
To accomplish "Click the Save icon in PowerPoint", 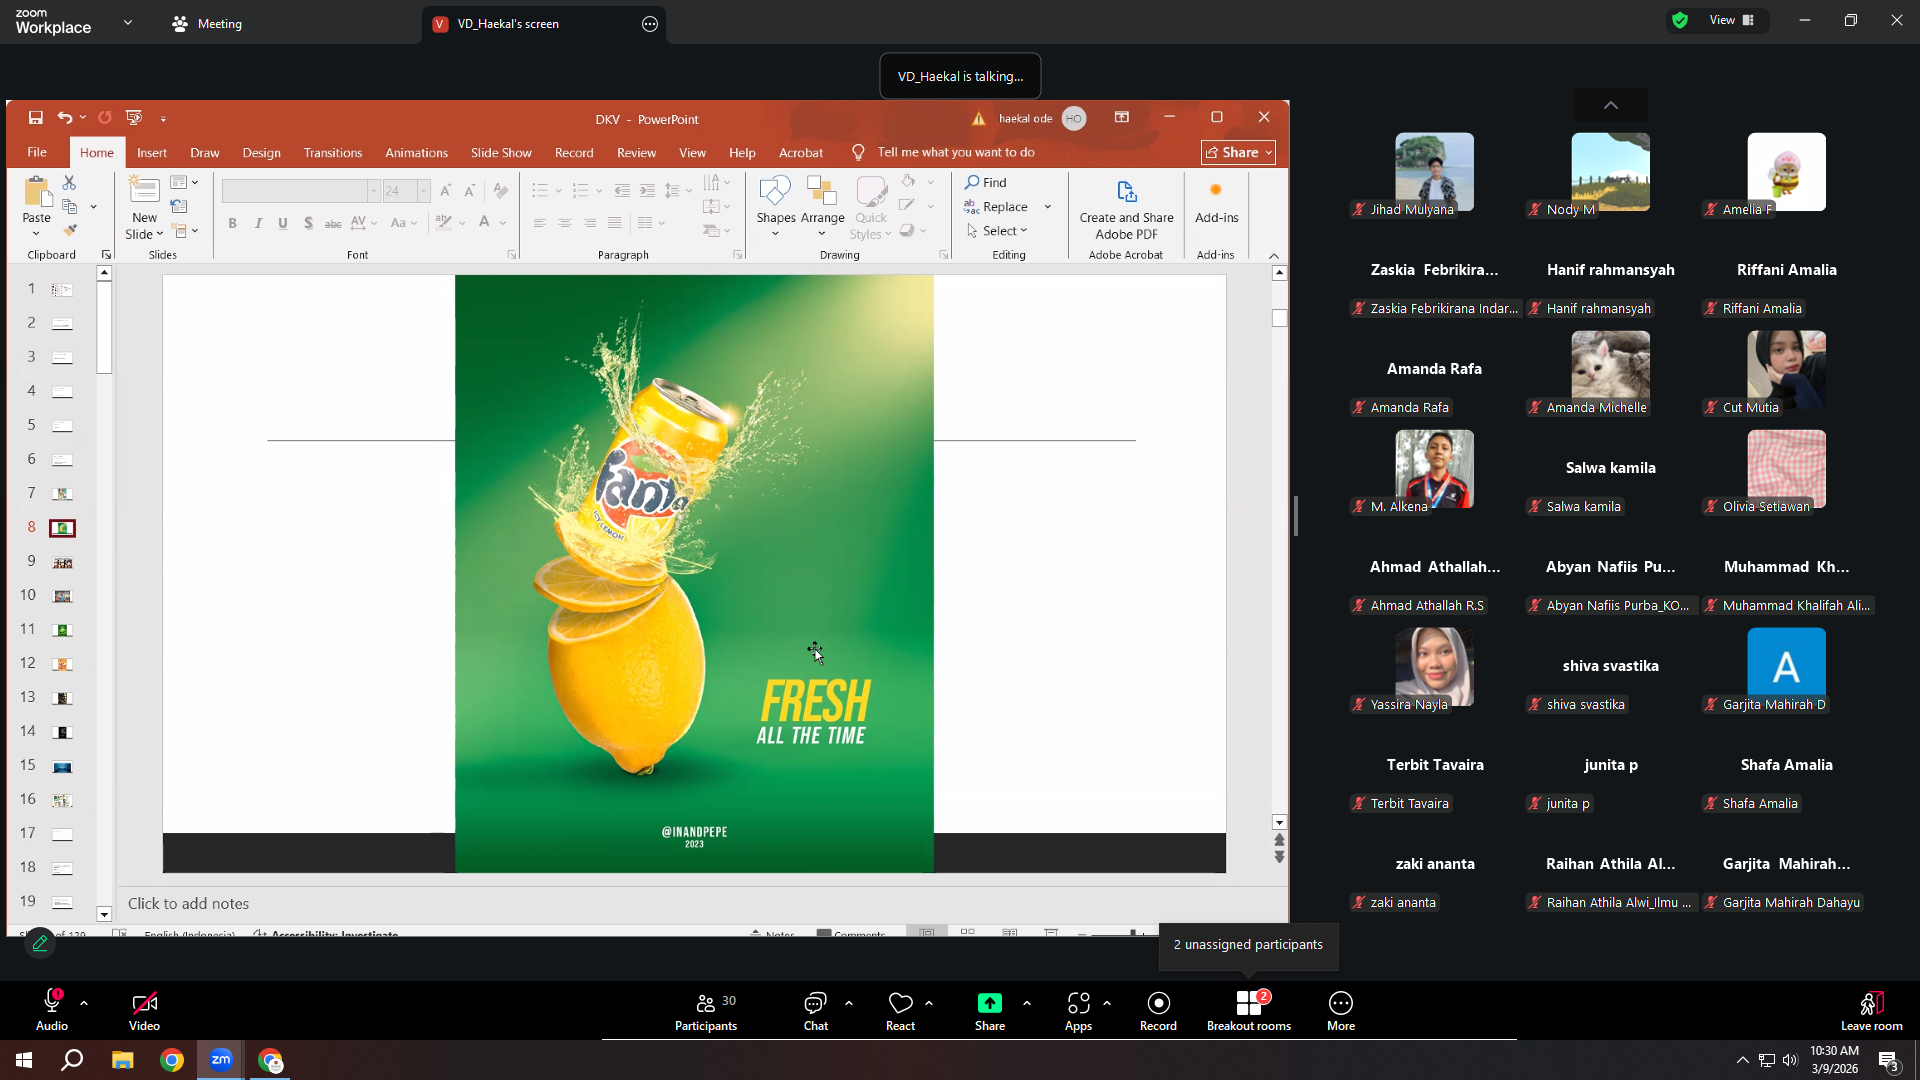I will pyautogui.click(x=35, y=118).
